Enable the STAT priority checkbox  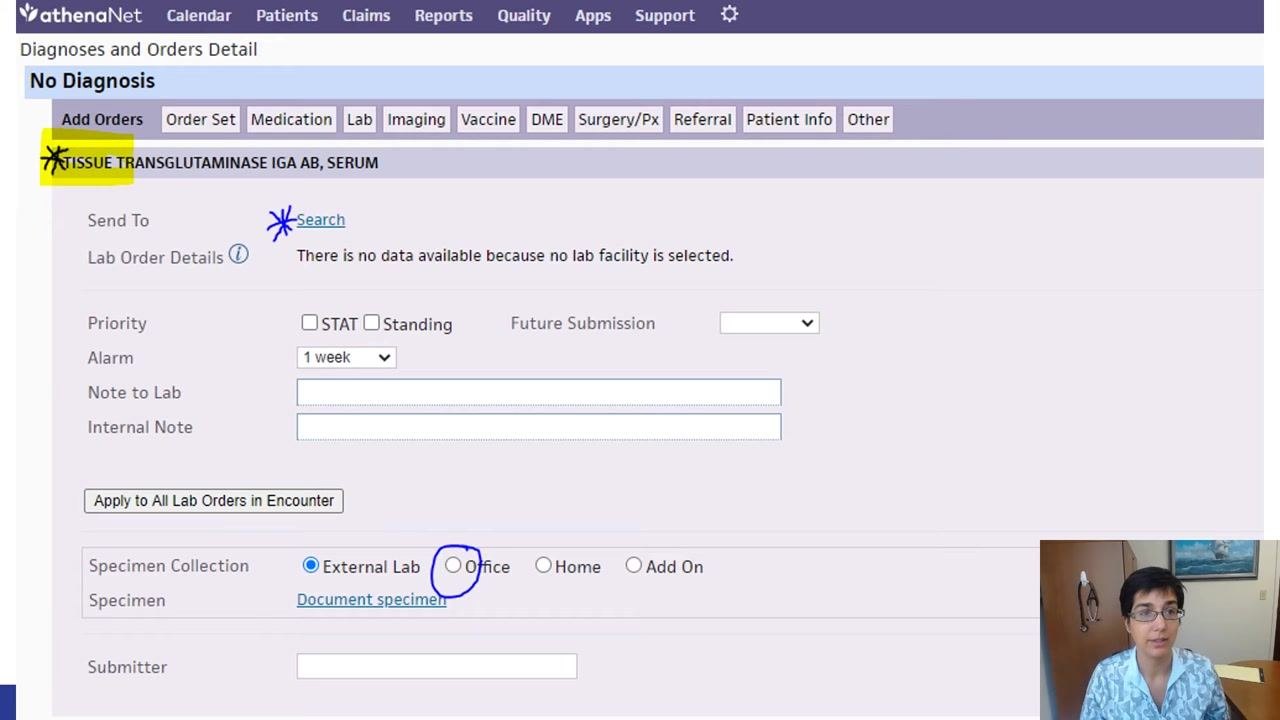(309, 322)
